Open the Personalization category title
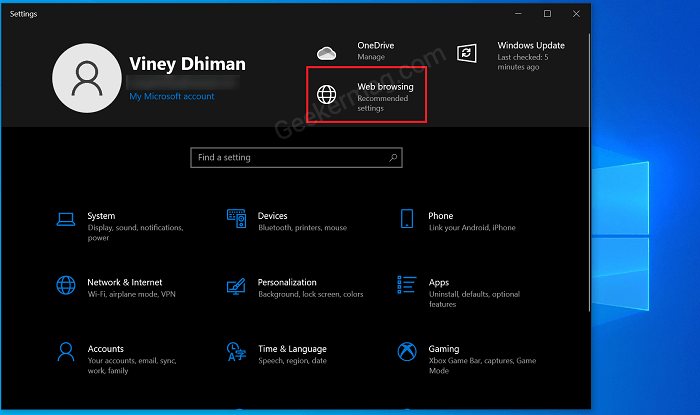This screenshot has height=415, width=700. (x=287, y=282)
